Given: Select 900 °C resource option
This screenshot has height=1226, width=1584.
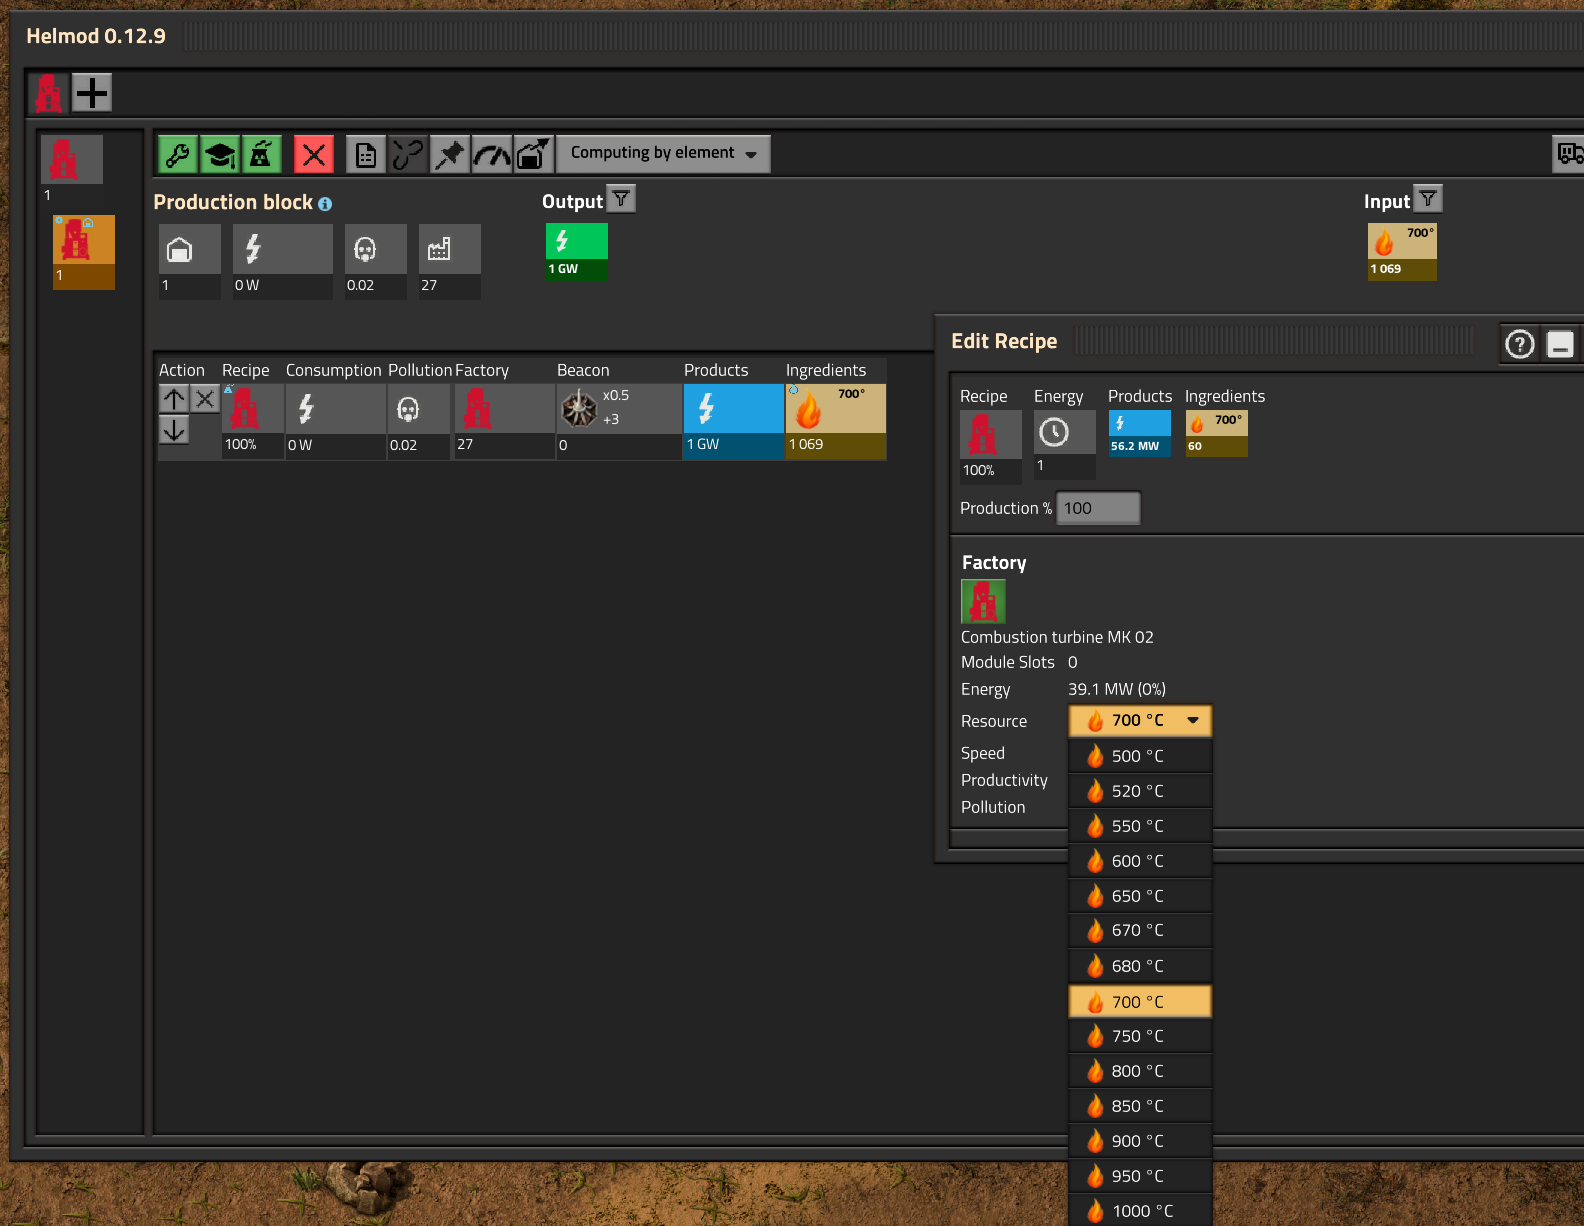Looking at the screenshot, I should pyautogui.click(x=1140, y=1141).
